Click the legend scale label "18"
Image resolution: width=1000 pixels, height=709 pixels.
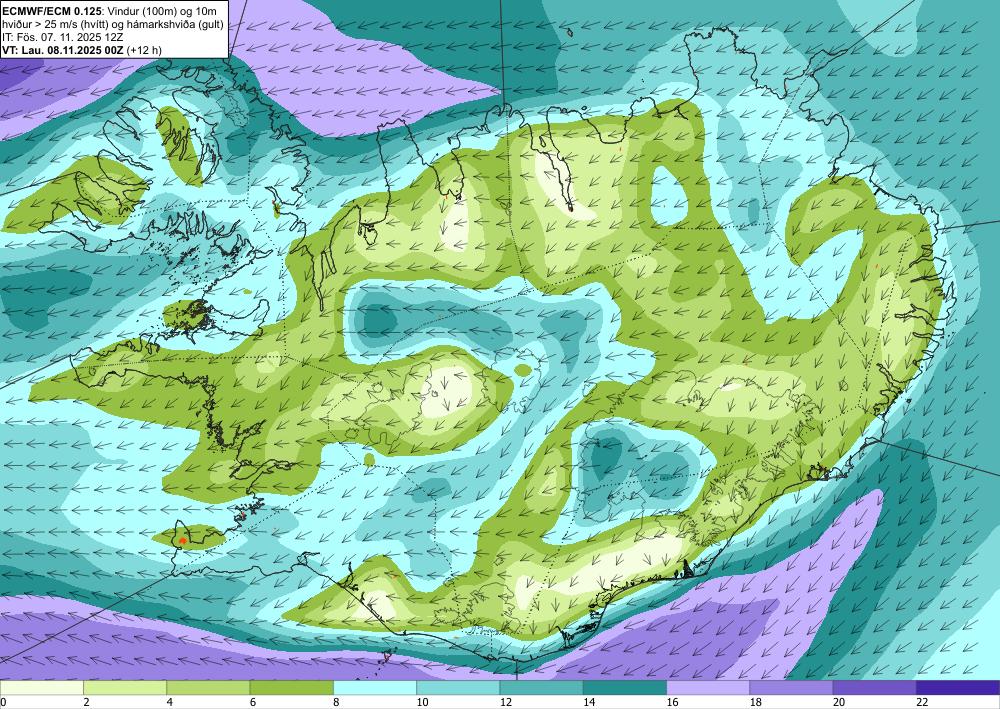756,702
